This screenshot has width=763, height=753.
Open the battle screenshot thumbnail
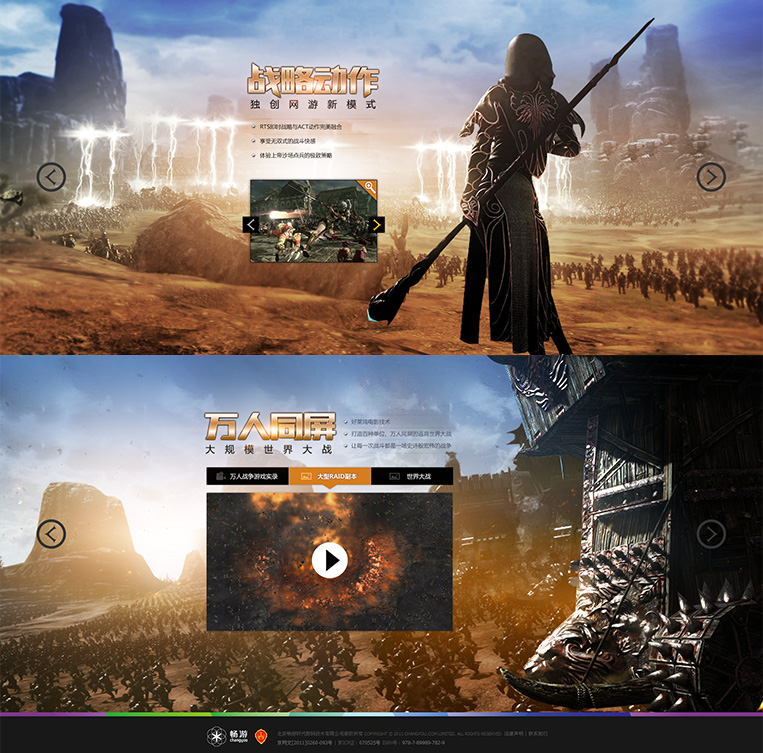click(313, 222)
